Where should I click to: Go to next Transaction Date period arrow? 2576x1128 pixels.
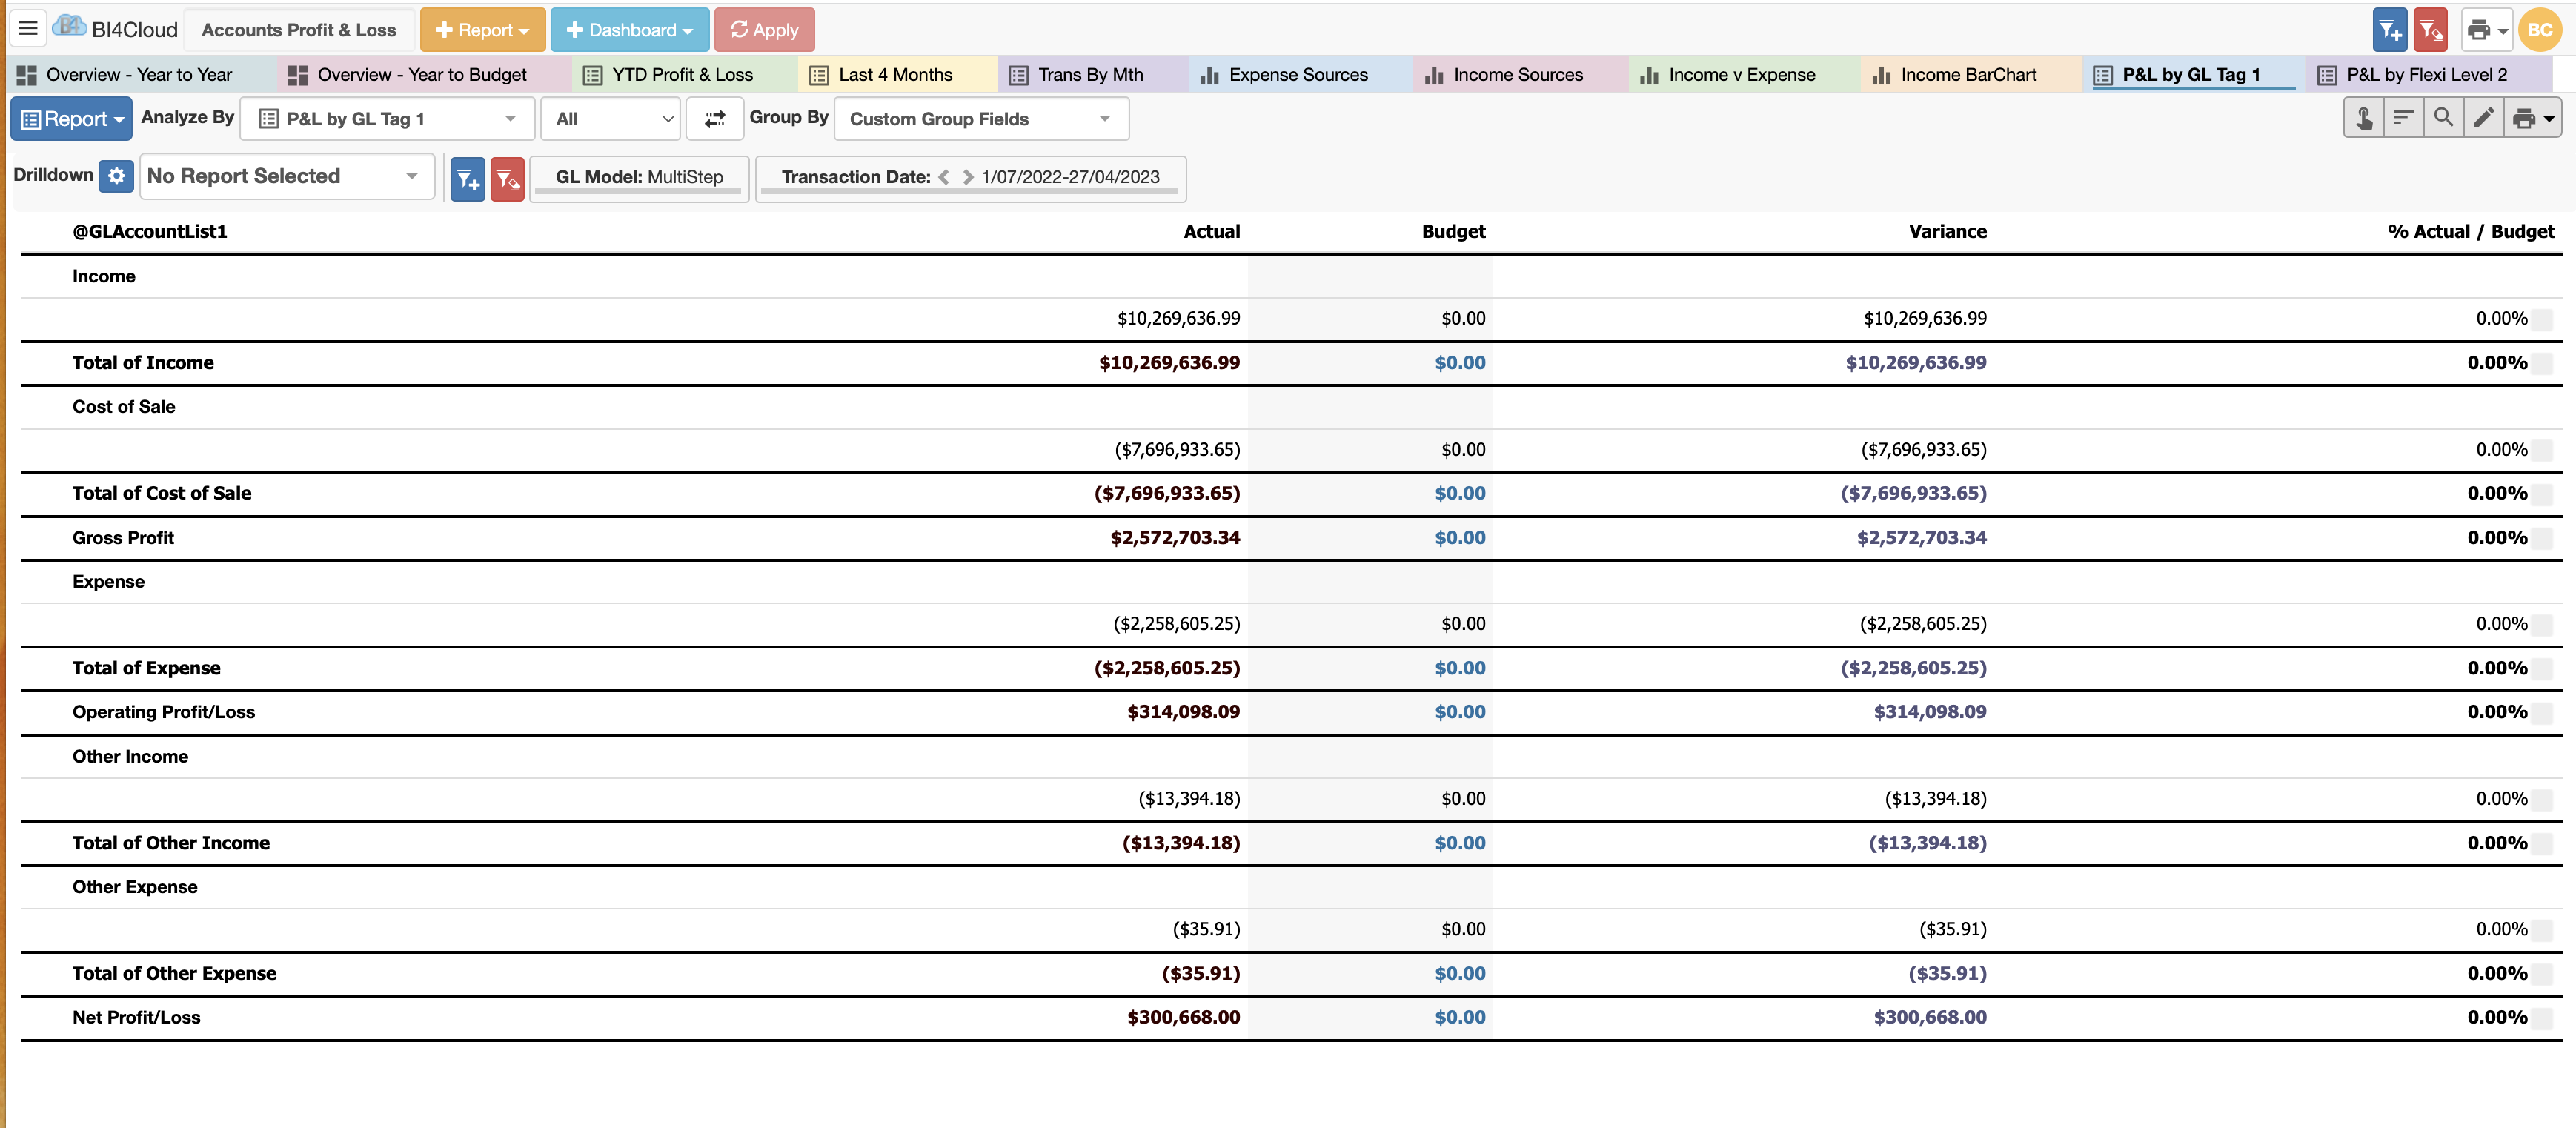[x=967, y=177]
